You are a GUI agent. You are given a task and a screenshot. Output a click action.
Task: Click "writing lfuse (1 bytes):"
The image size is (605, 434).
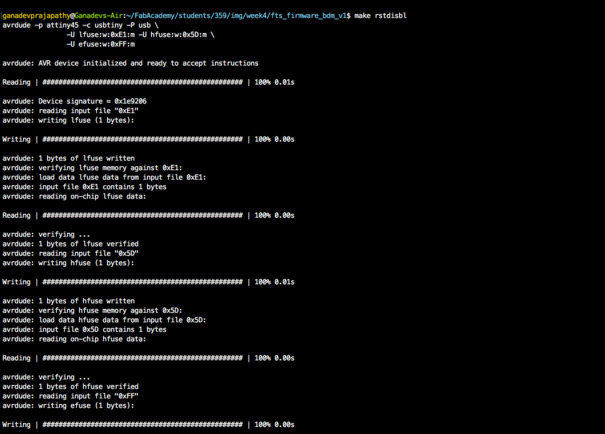[86, 120]
